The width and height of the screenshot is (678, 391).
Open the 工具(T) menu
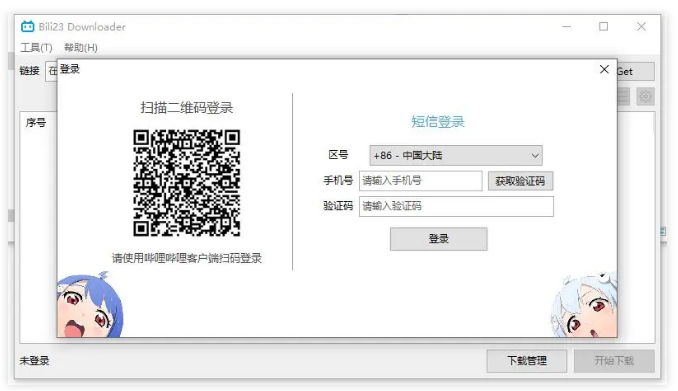(36, 48)
